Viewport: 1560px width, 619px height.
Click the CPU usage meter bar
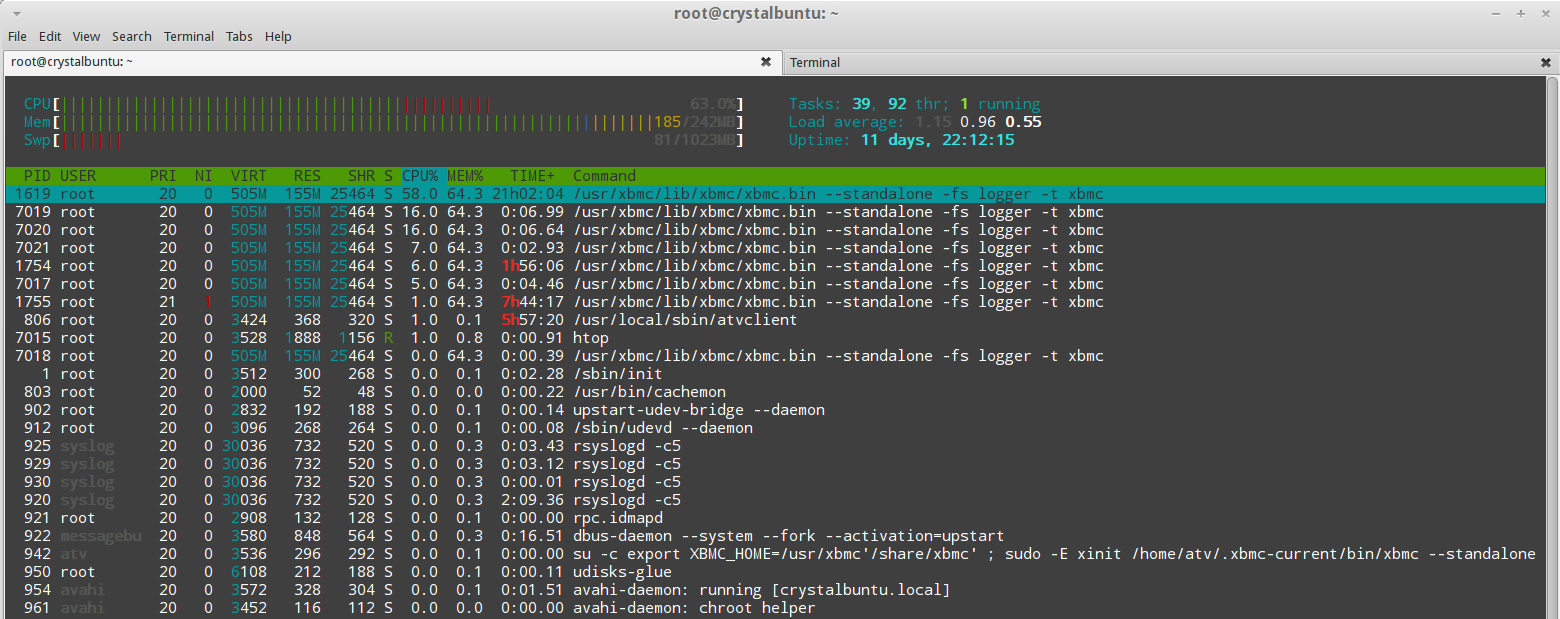click(384, 104)
